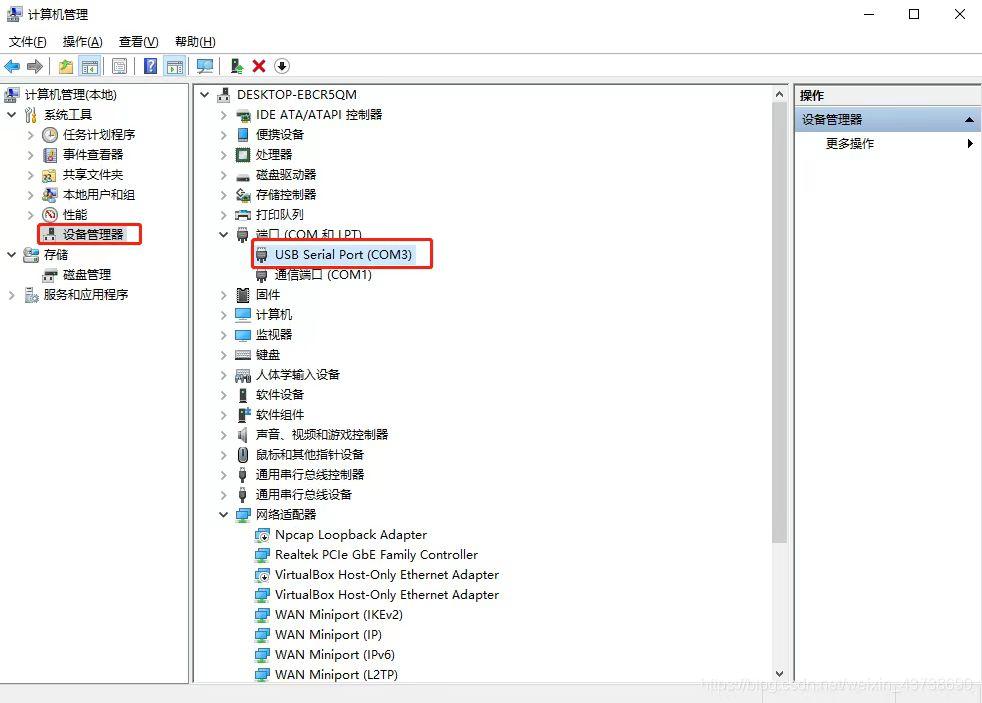Click the blue question mark help icon
Screen dimensions: 982x703
click(150, 66)
